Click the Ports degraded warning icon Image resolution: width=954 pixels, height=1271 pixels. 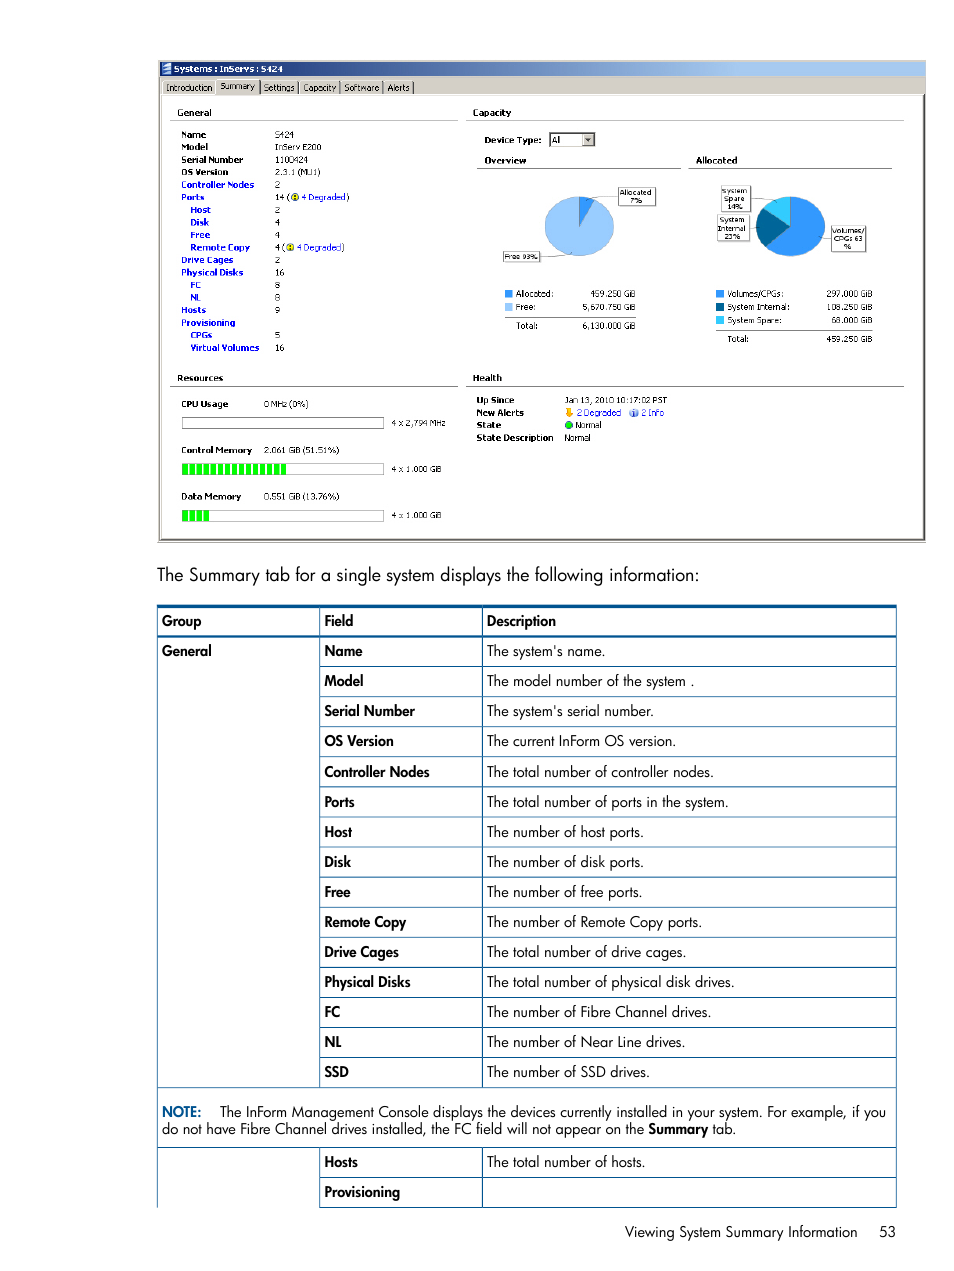[295, 198]
